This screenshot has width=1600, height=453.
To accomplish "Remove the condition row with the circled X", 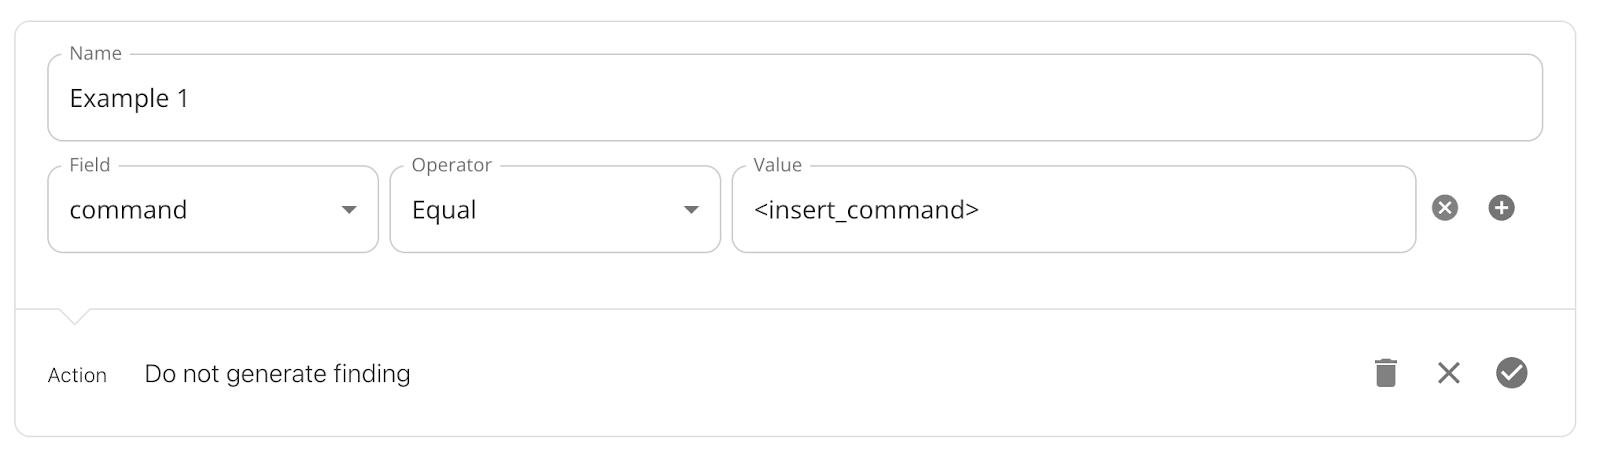I will pyautogui.click(x=1444, y=208).
